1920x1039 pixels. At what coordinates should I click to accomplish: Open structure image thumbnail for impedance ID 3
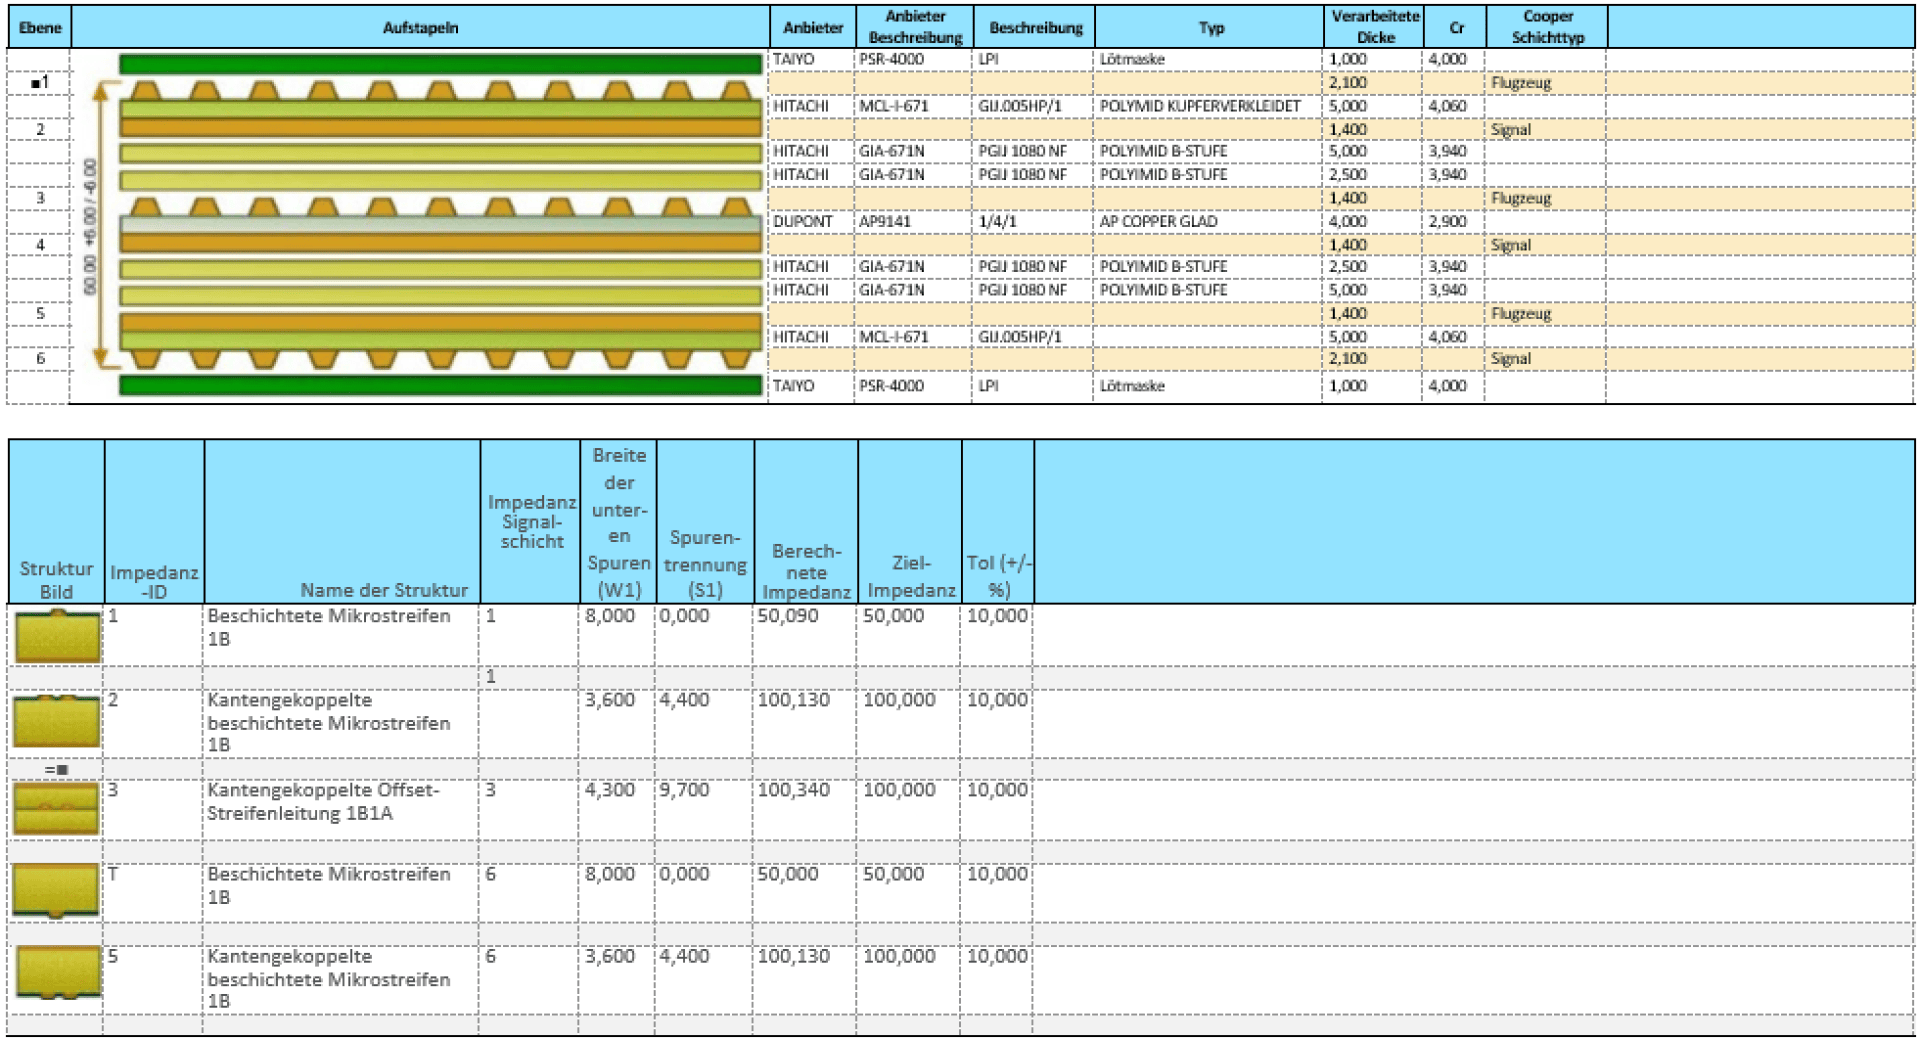pyautogui.click(x=56, y=809)
